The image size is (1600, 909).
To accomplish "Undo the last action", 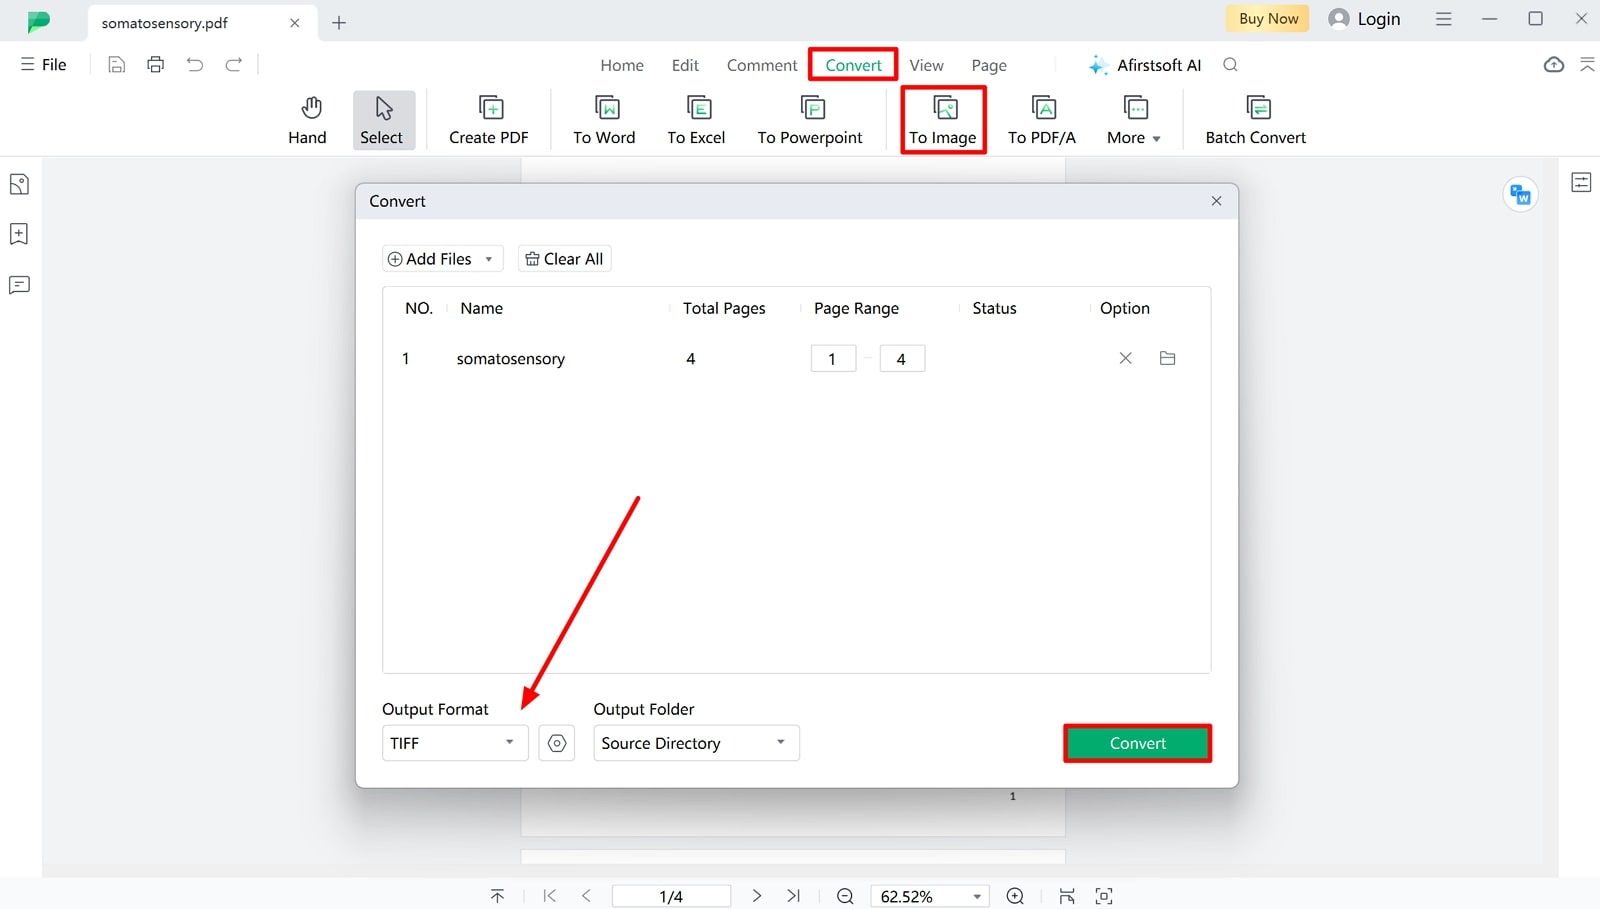I will (195, 65).
